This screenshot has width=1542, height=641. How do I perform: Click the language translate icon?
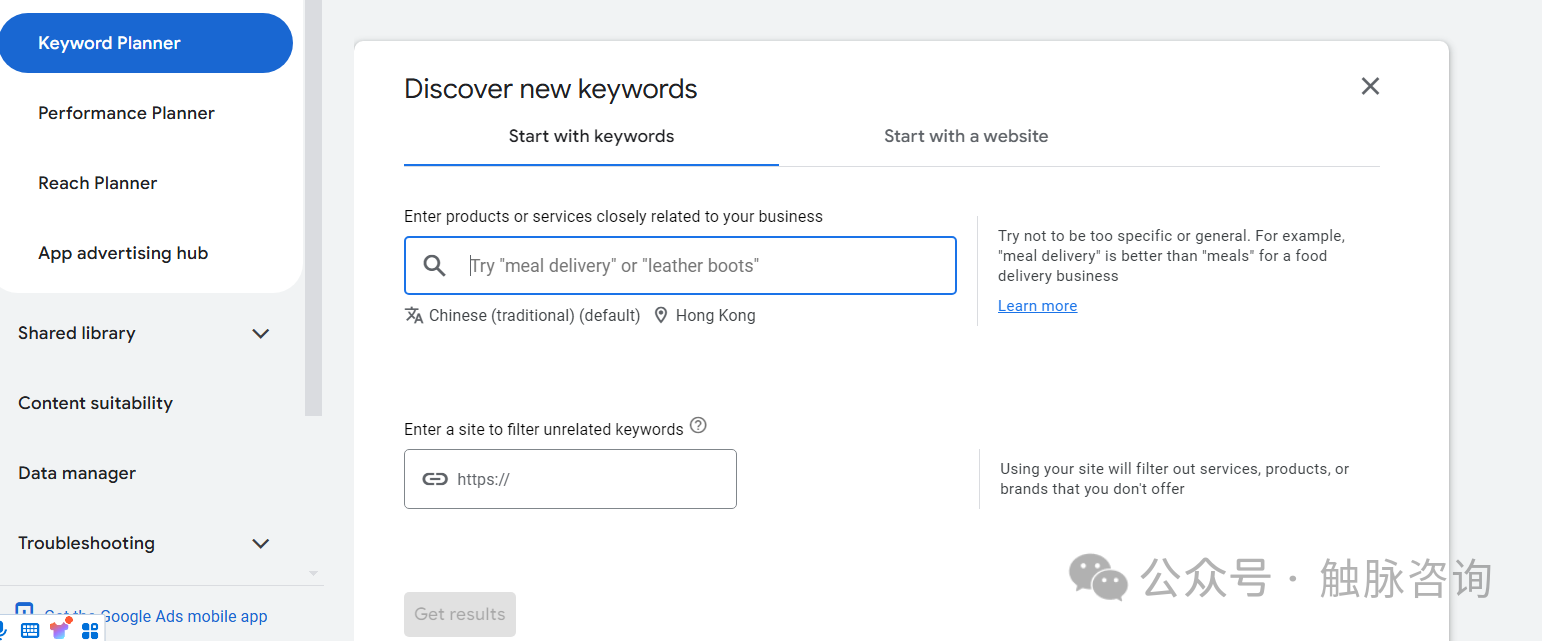(x=414, y=315)
